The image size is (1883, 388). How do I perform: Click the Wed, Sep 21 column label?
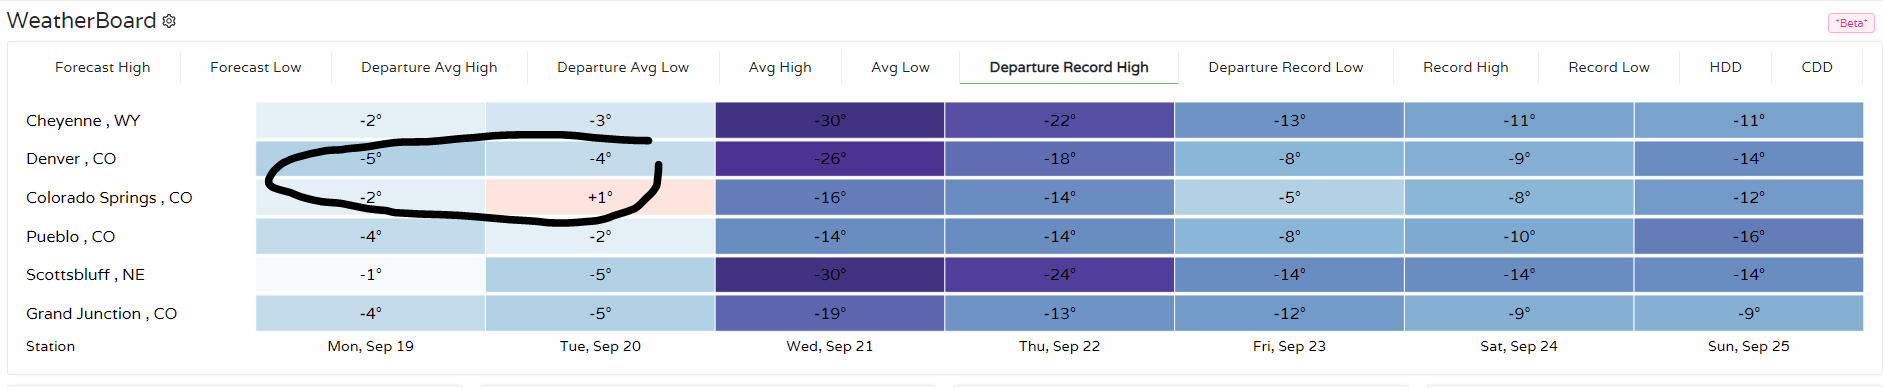point(830,346)
